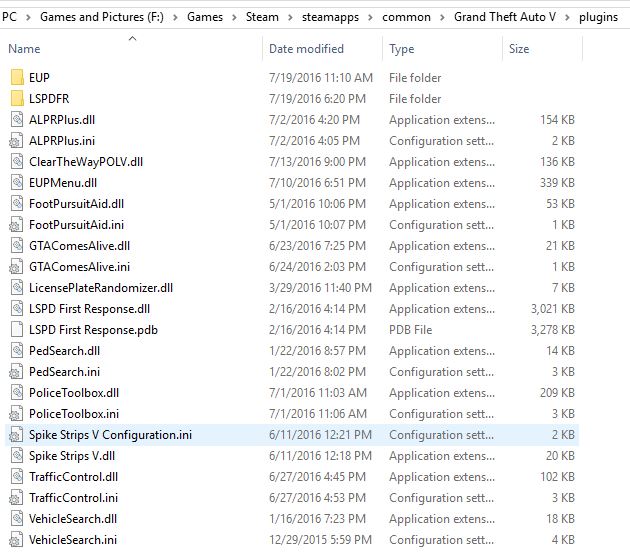Select the LSPD First Response.pdb icon
The height and width of the screenshot is (556, 630).
16,329
